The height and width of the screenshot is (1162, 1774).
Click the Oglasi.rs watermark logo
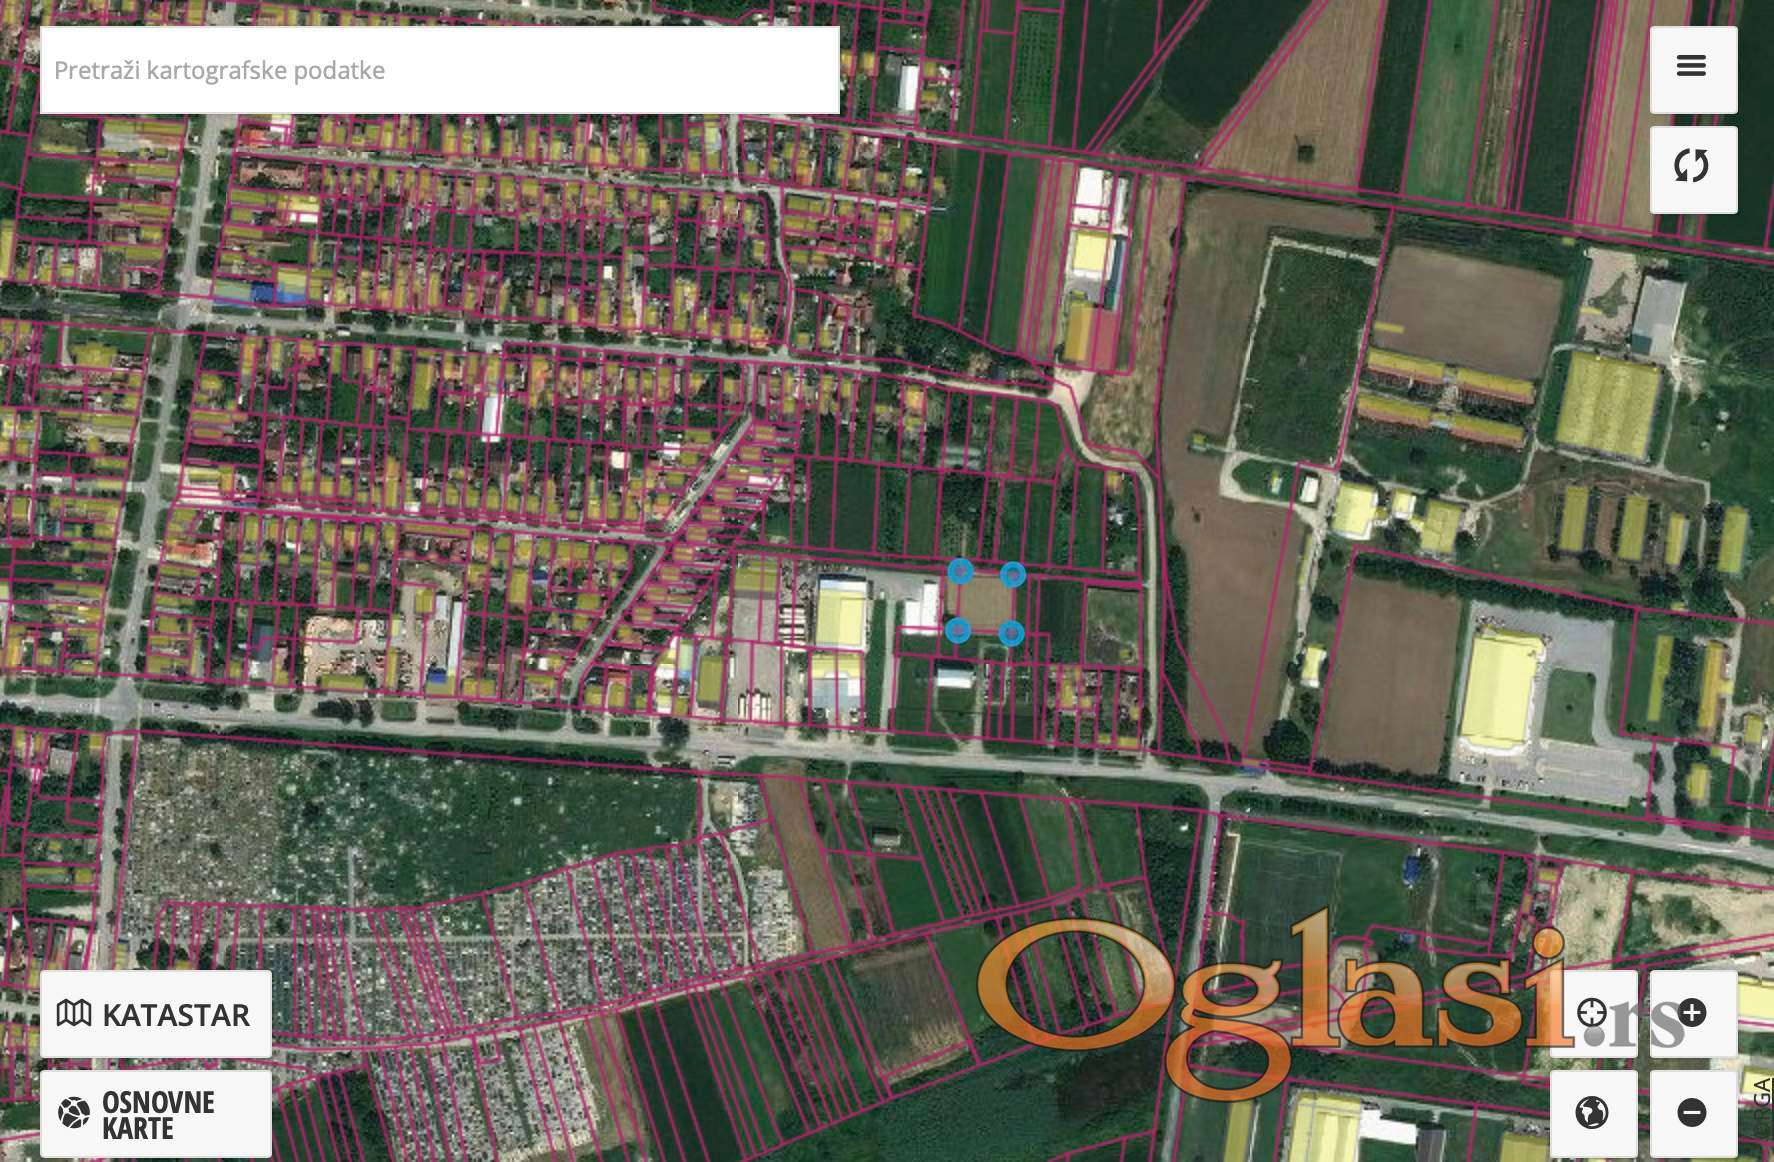(x=1270, y=1000)
